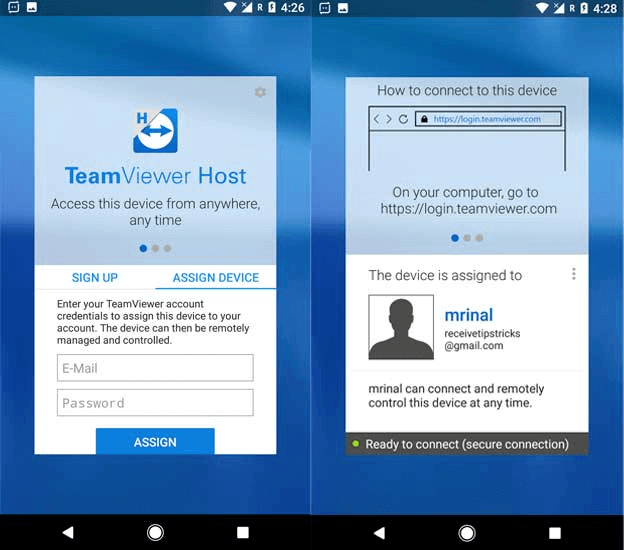
Task: Tap the mrinal account name
Action: (469, 315)
